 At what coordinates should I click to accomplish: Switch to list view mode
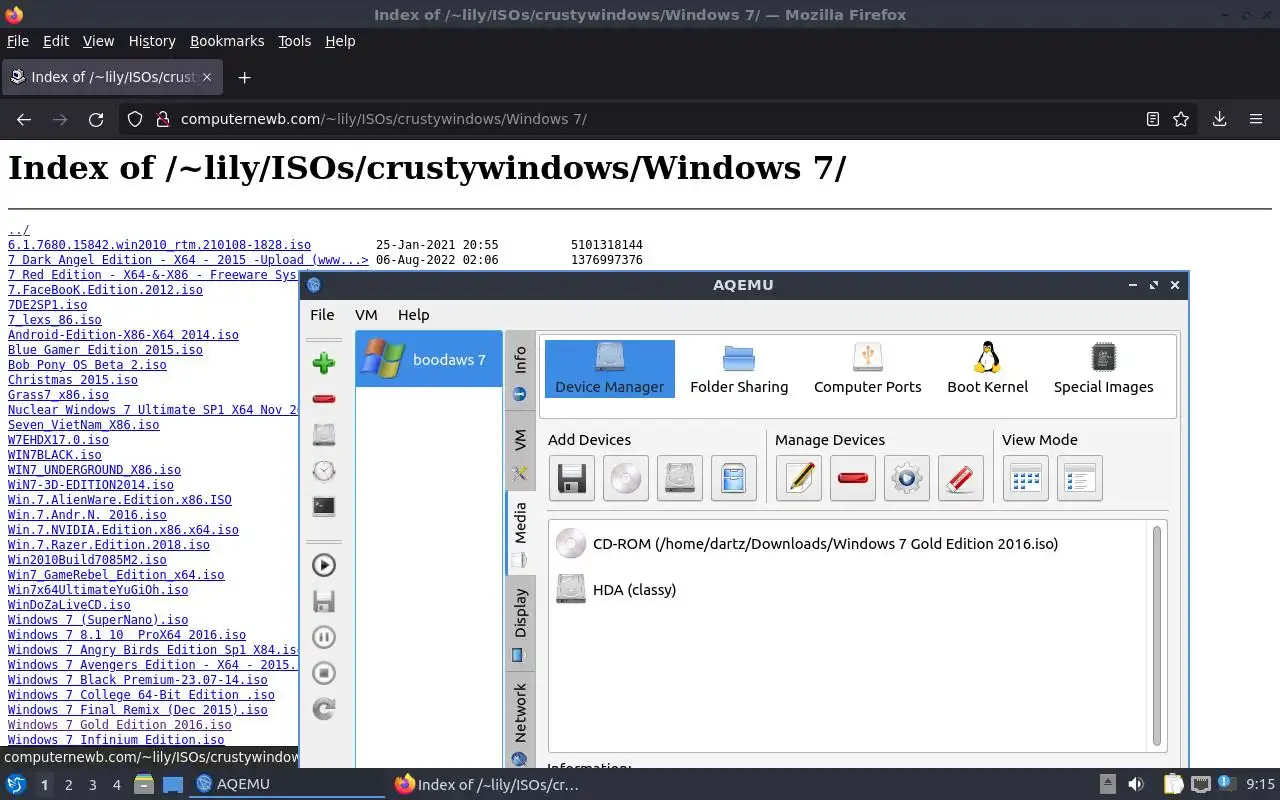pos(1080,478)
